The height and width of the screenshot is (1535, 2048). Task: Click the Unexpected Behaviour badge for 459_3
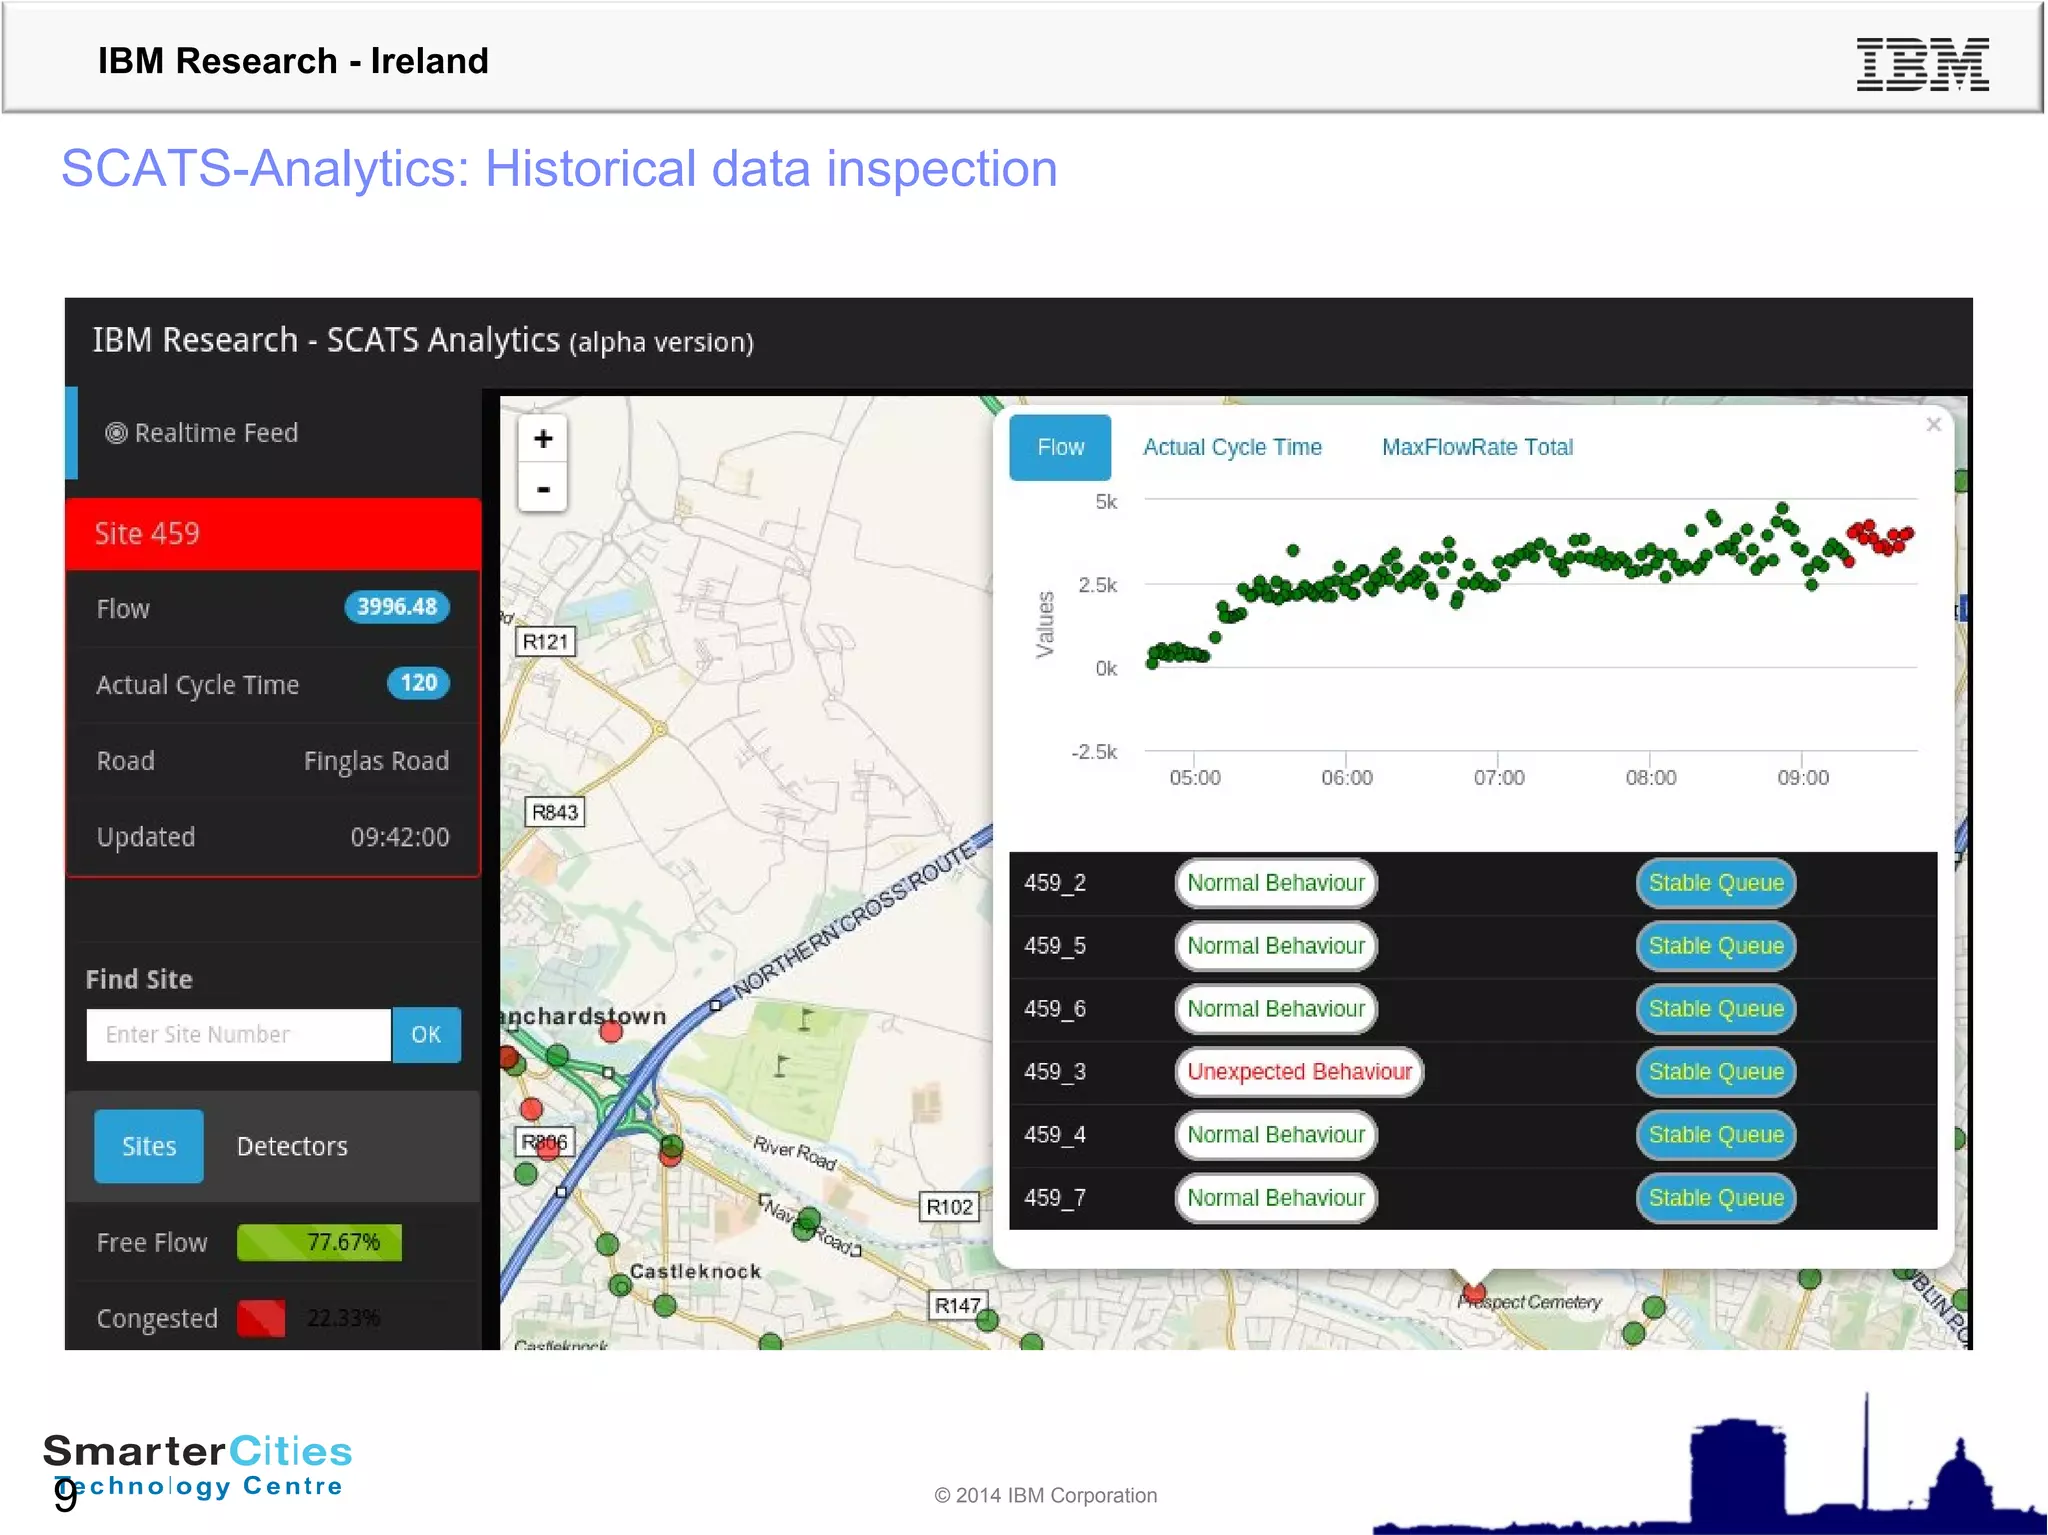tap(1299, 1072)
